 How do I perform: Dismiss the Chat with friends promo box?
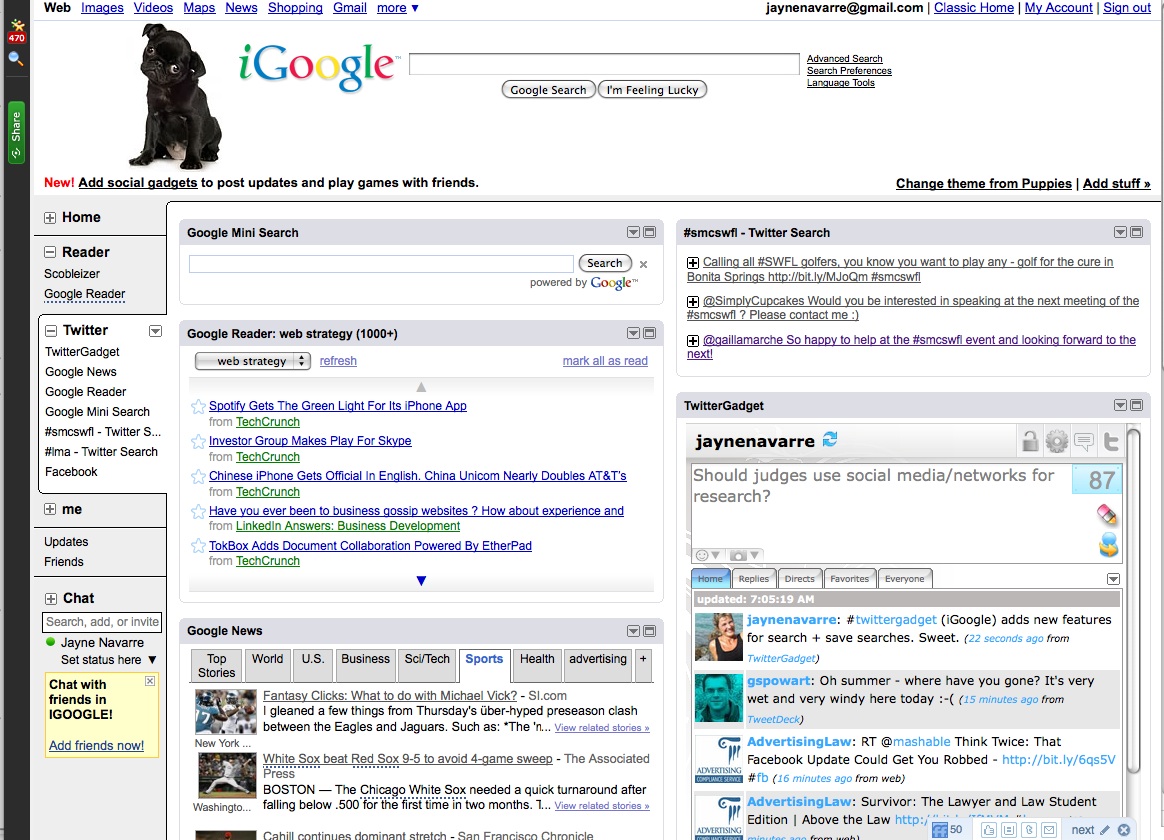[x=150, y=681]
